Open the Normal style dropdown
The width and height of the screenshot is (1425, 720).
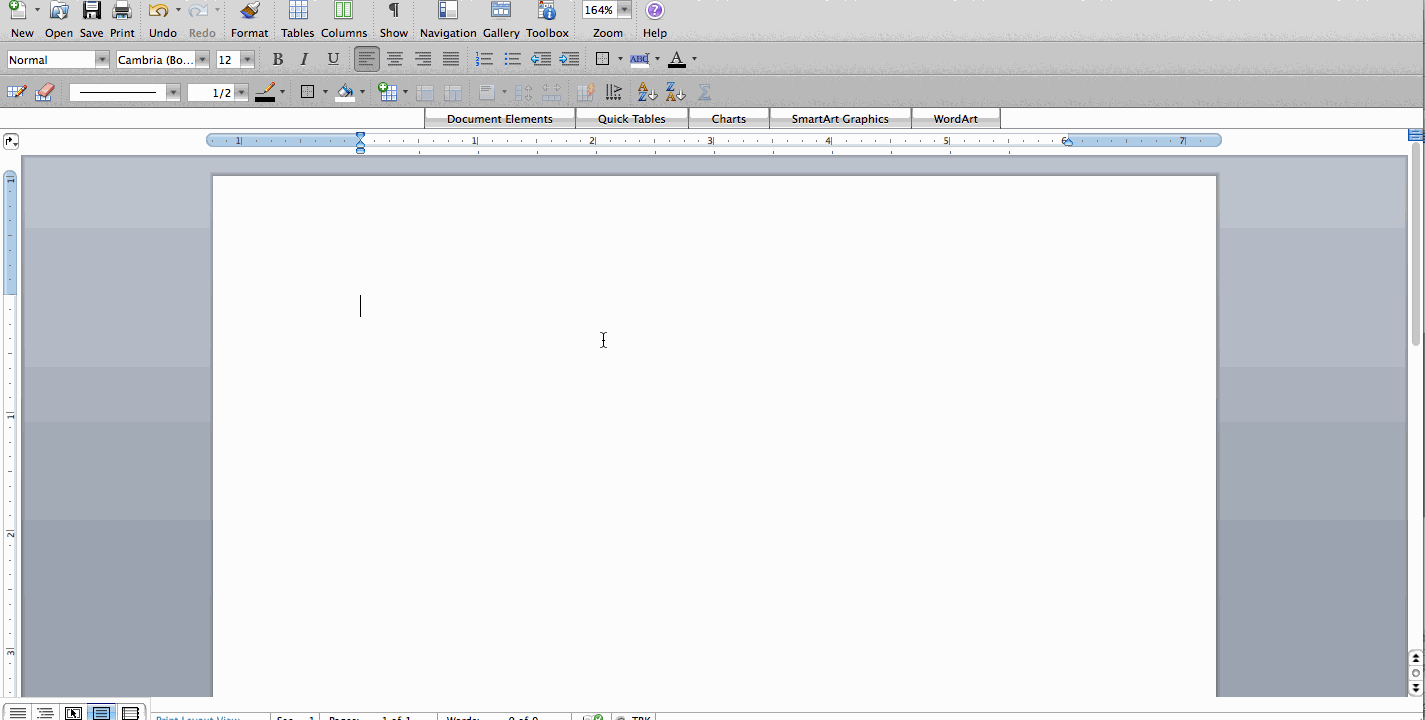(x=101, y=60)
